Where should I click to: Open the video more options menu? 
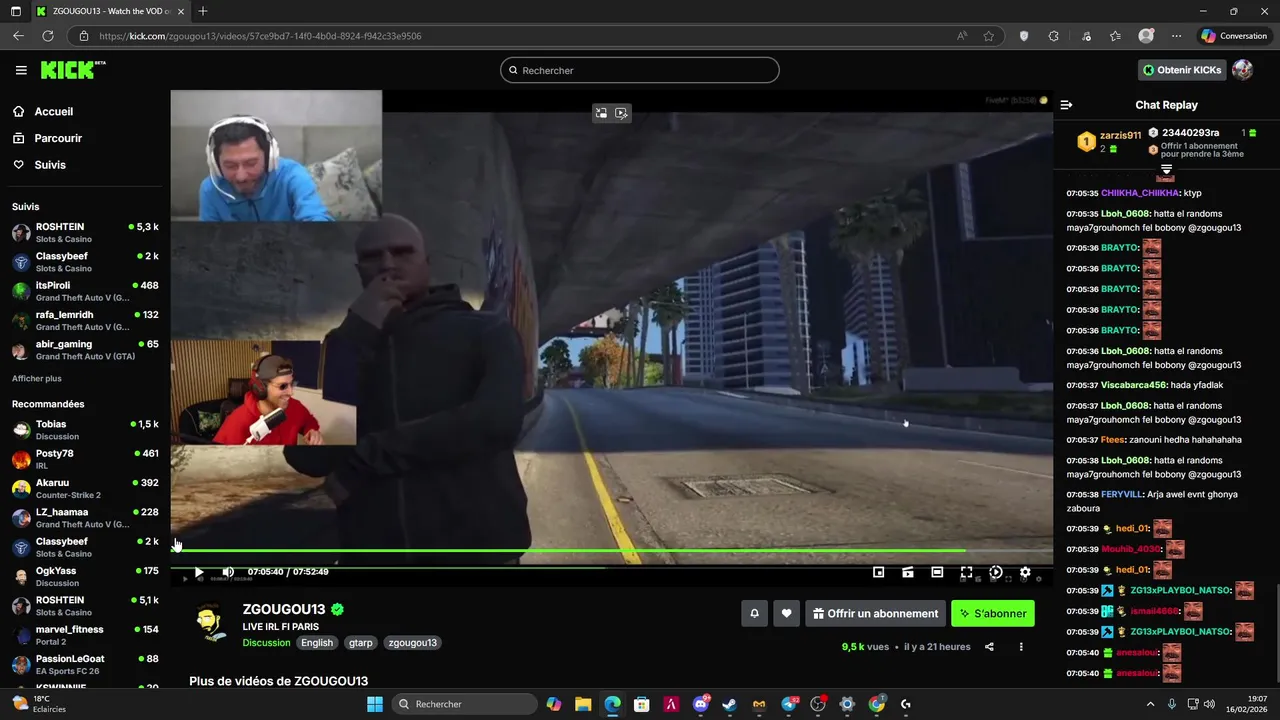tap(1021, 647)
